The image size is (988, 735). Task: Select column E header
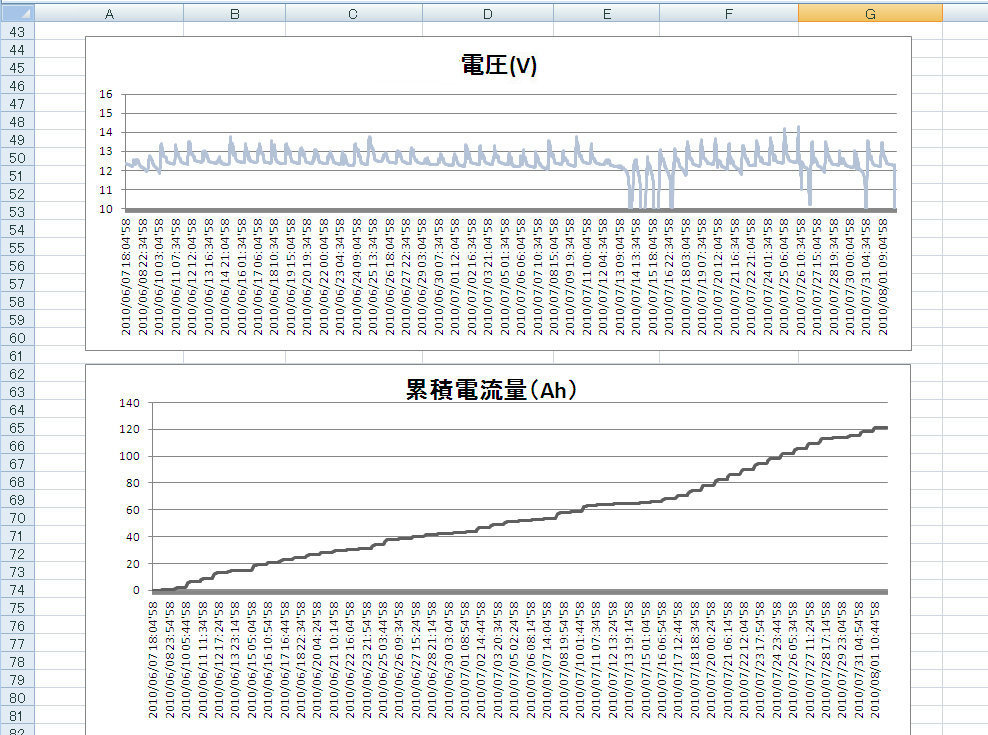[607, 14]
